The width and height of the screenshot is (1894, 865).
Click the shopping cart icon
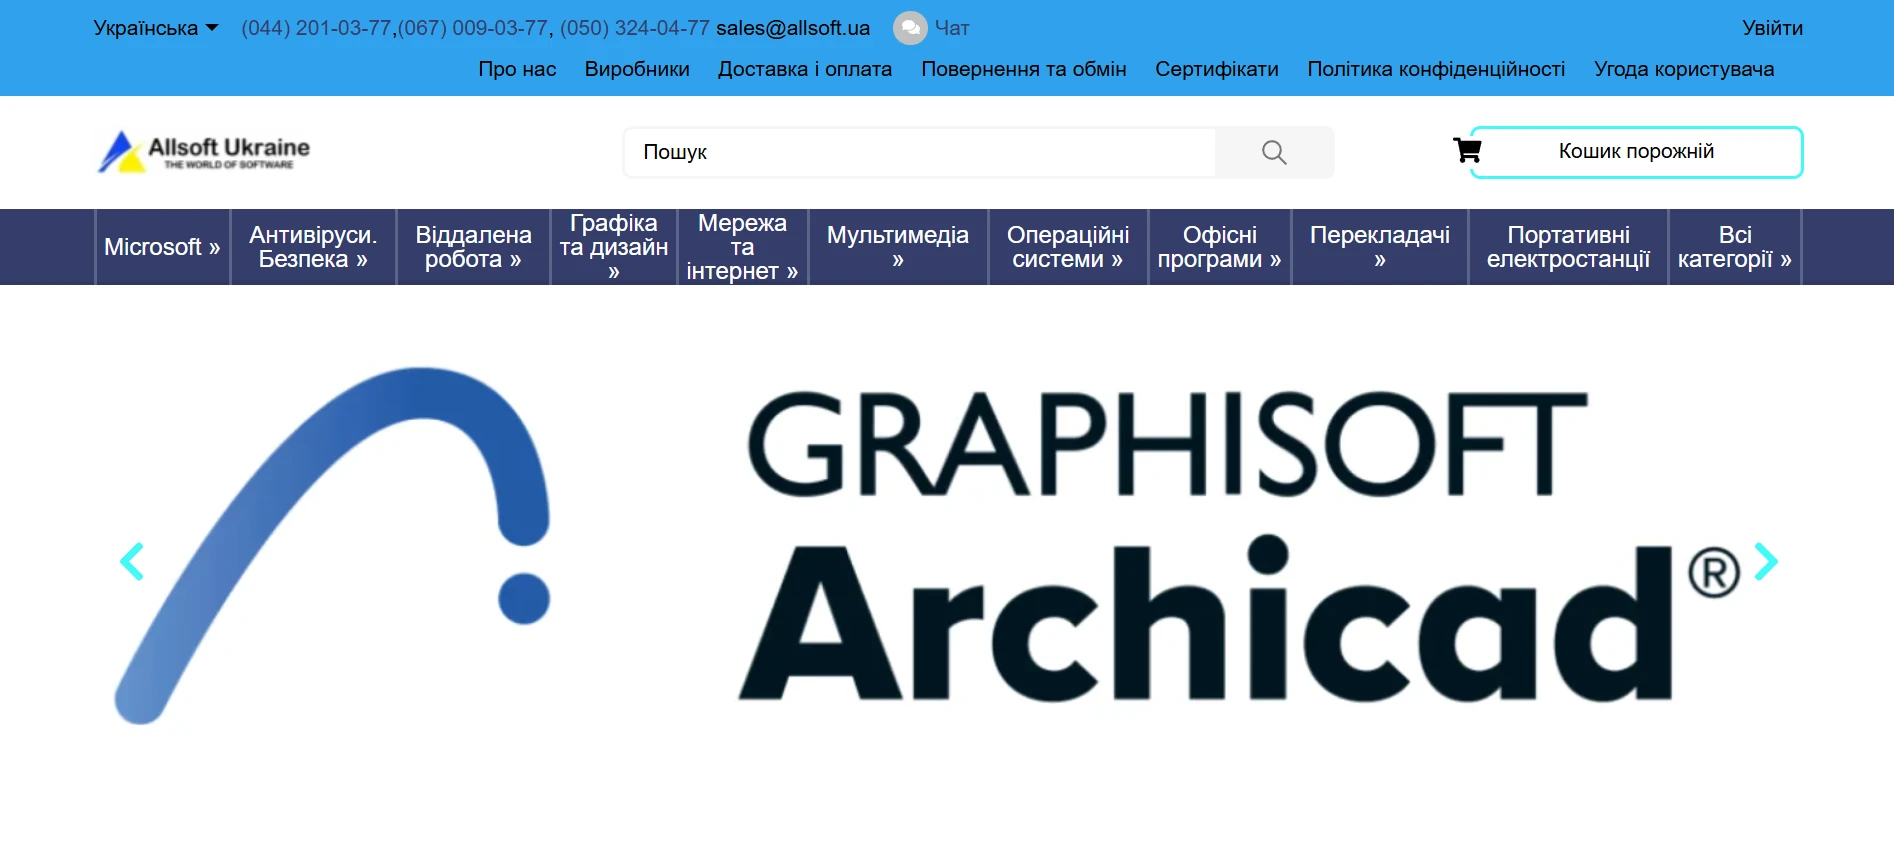coord(1467,151)
